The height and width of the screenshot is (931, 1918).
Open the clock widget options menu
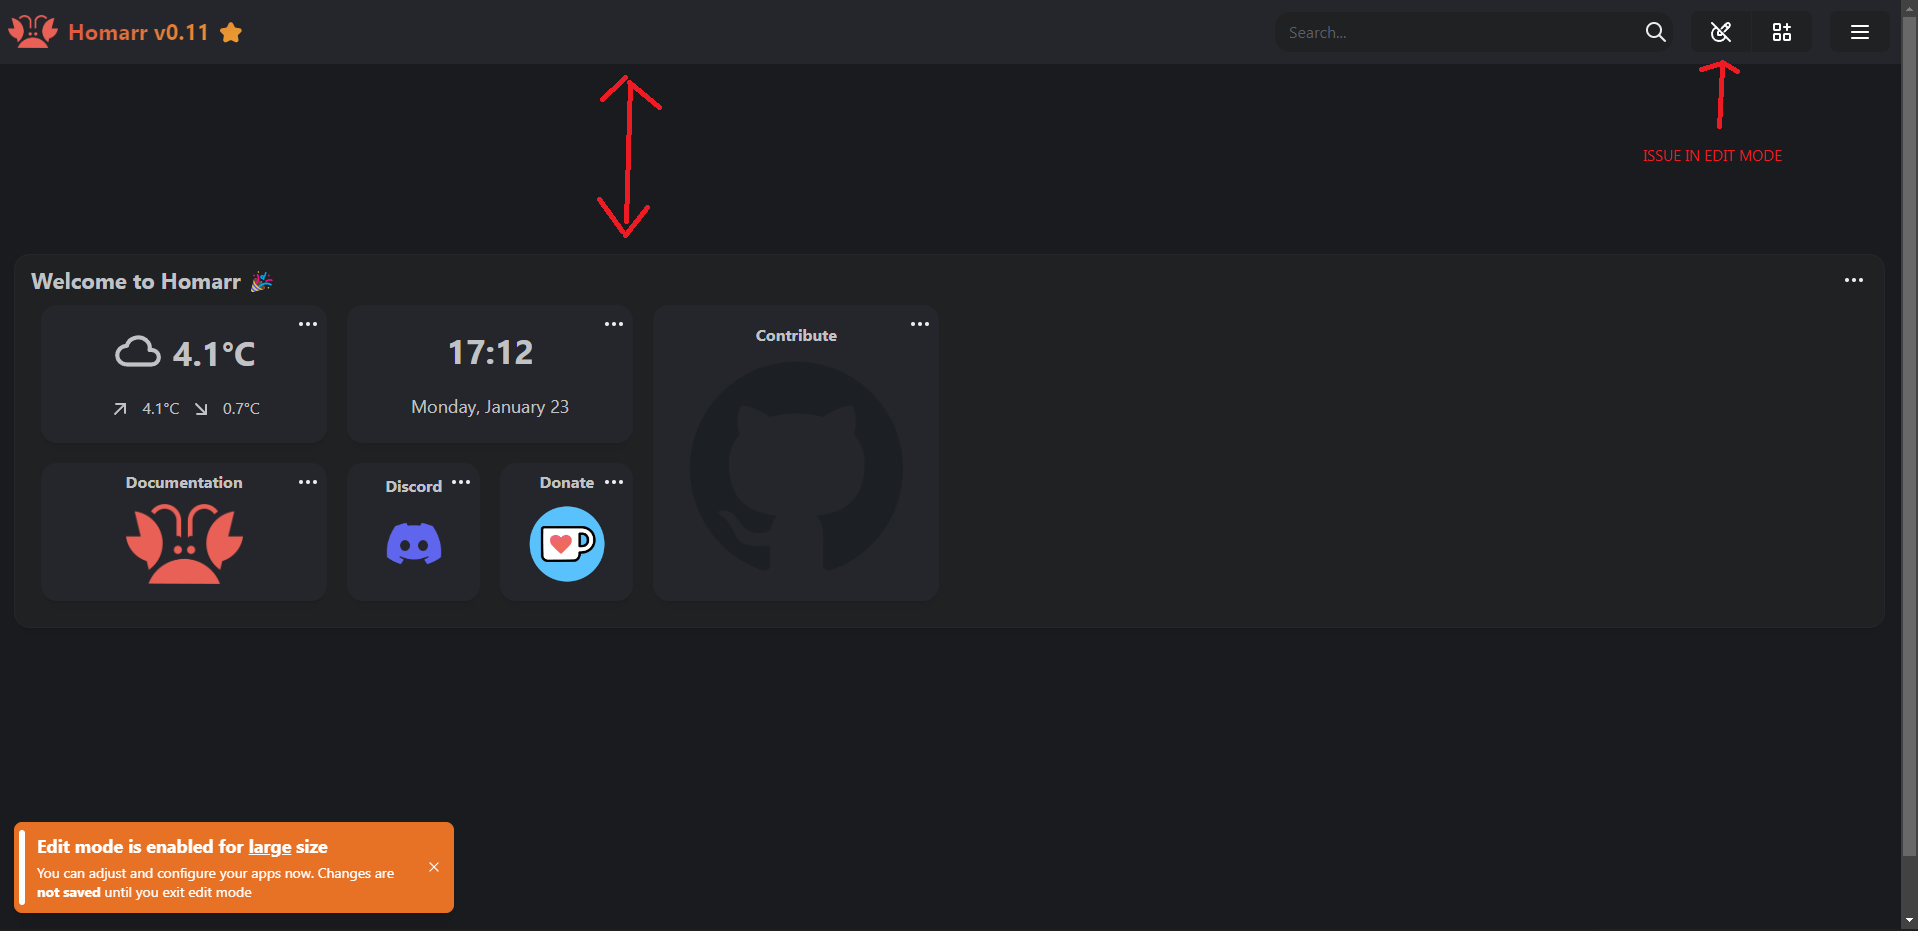[x=613, y=323]
